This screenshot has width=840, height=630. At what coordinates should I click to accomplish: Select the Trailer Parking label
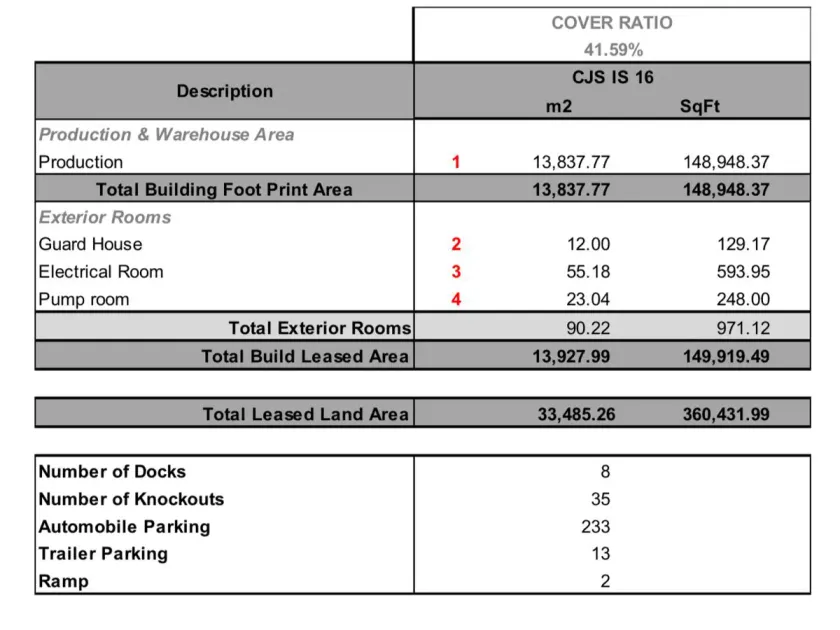pyautogui.click(x=103, y=553)
